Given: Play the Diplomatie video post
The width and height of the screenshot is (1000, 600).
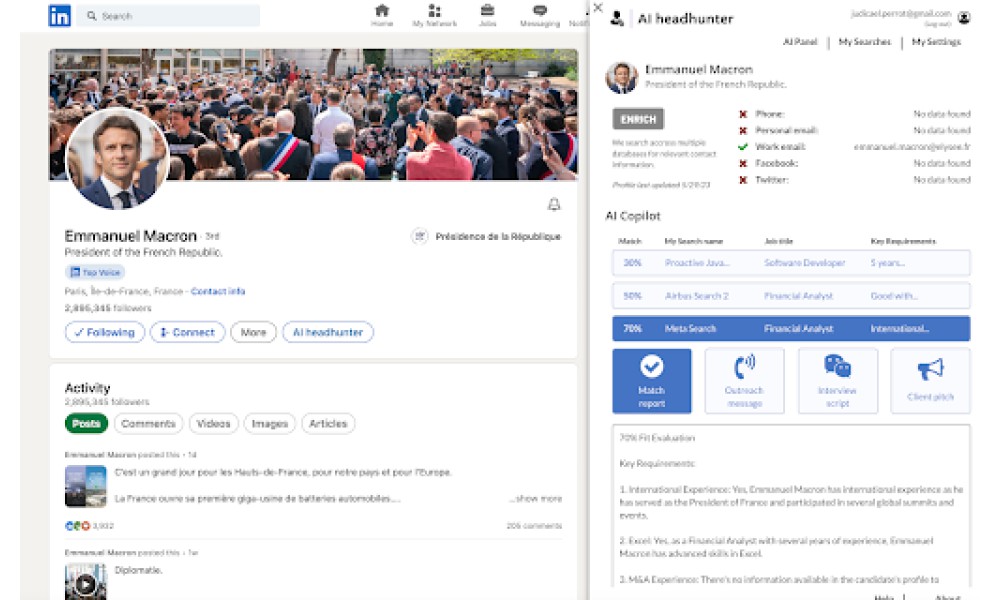Looking at the screenshot, I should 85,582.
